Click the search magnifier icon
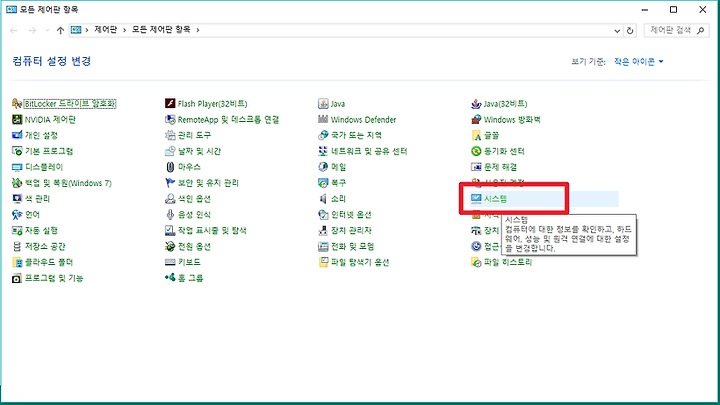 (701, 30)
